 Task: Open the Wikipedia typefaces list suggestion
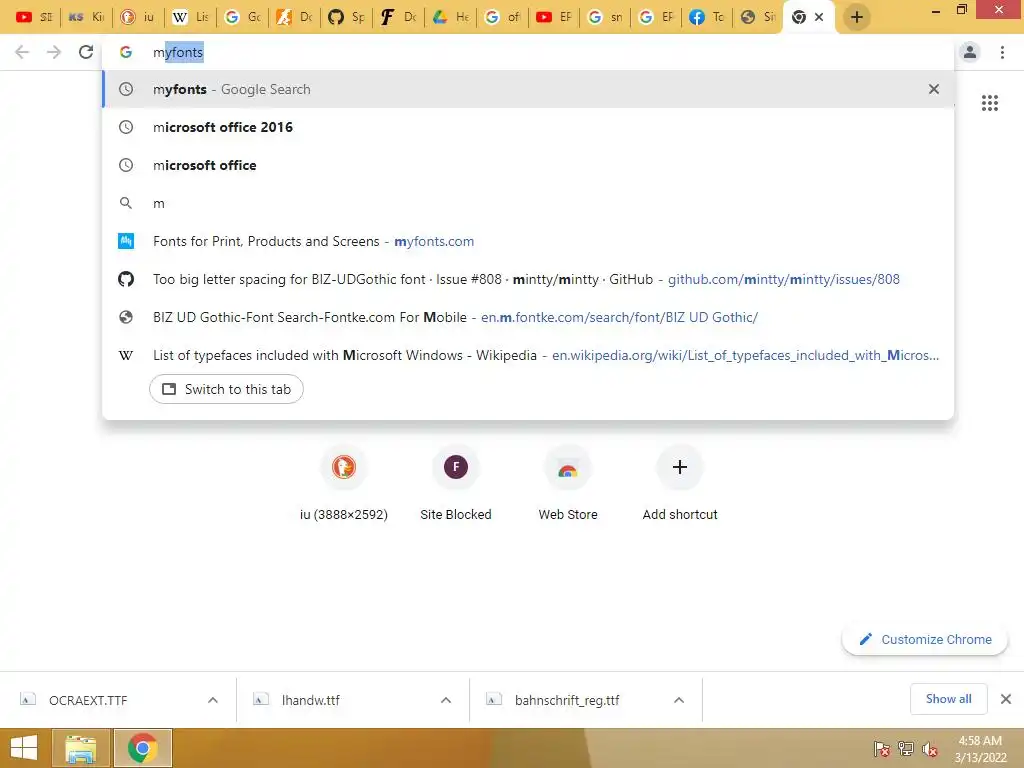[x=528, y=355]
